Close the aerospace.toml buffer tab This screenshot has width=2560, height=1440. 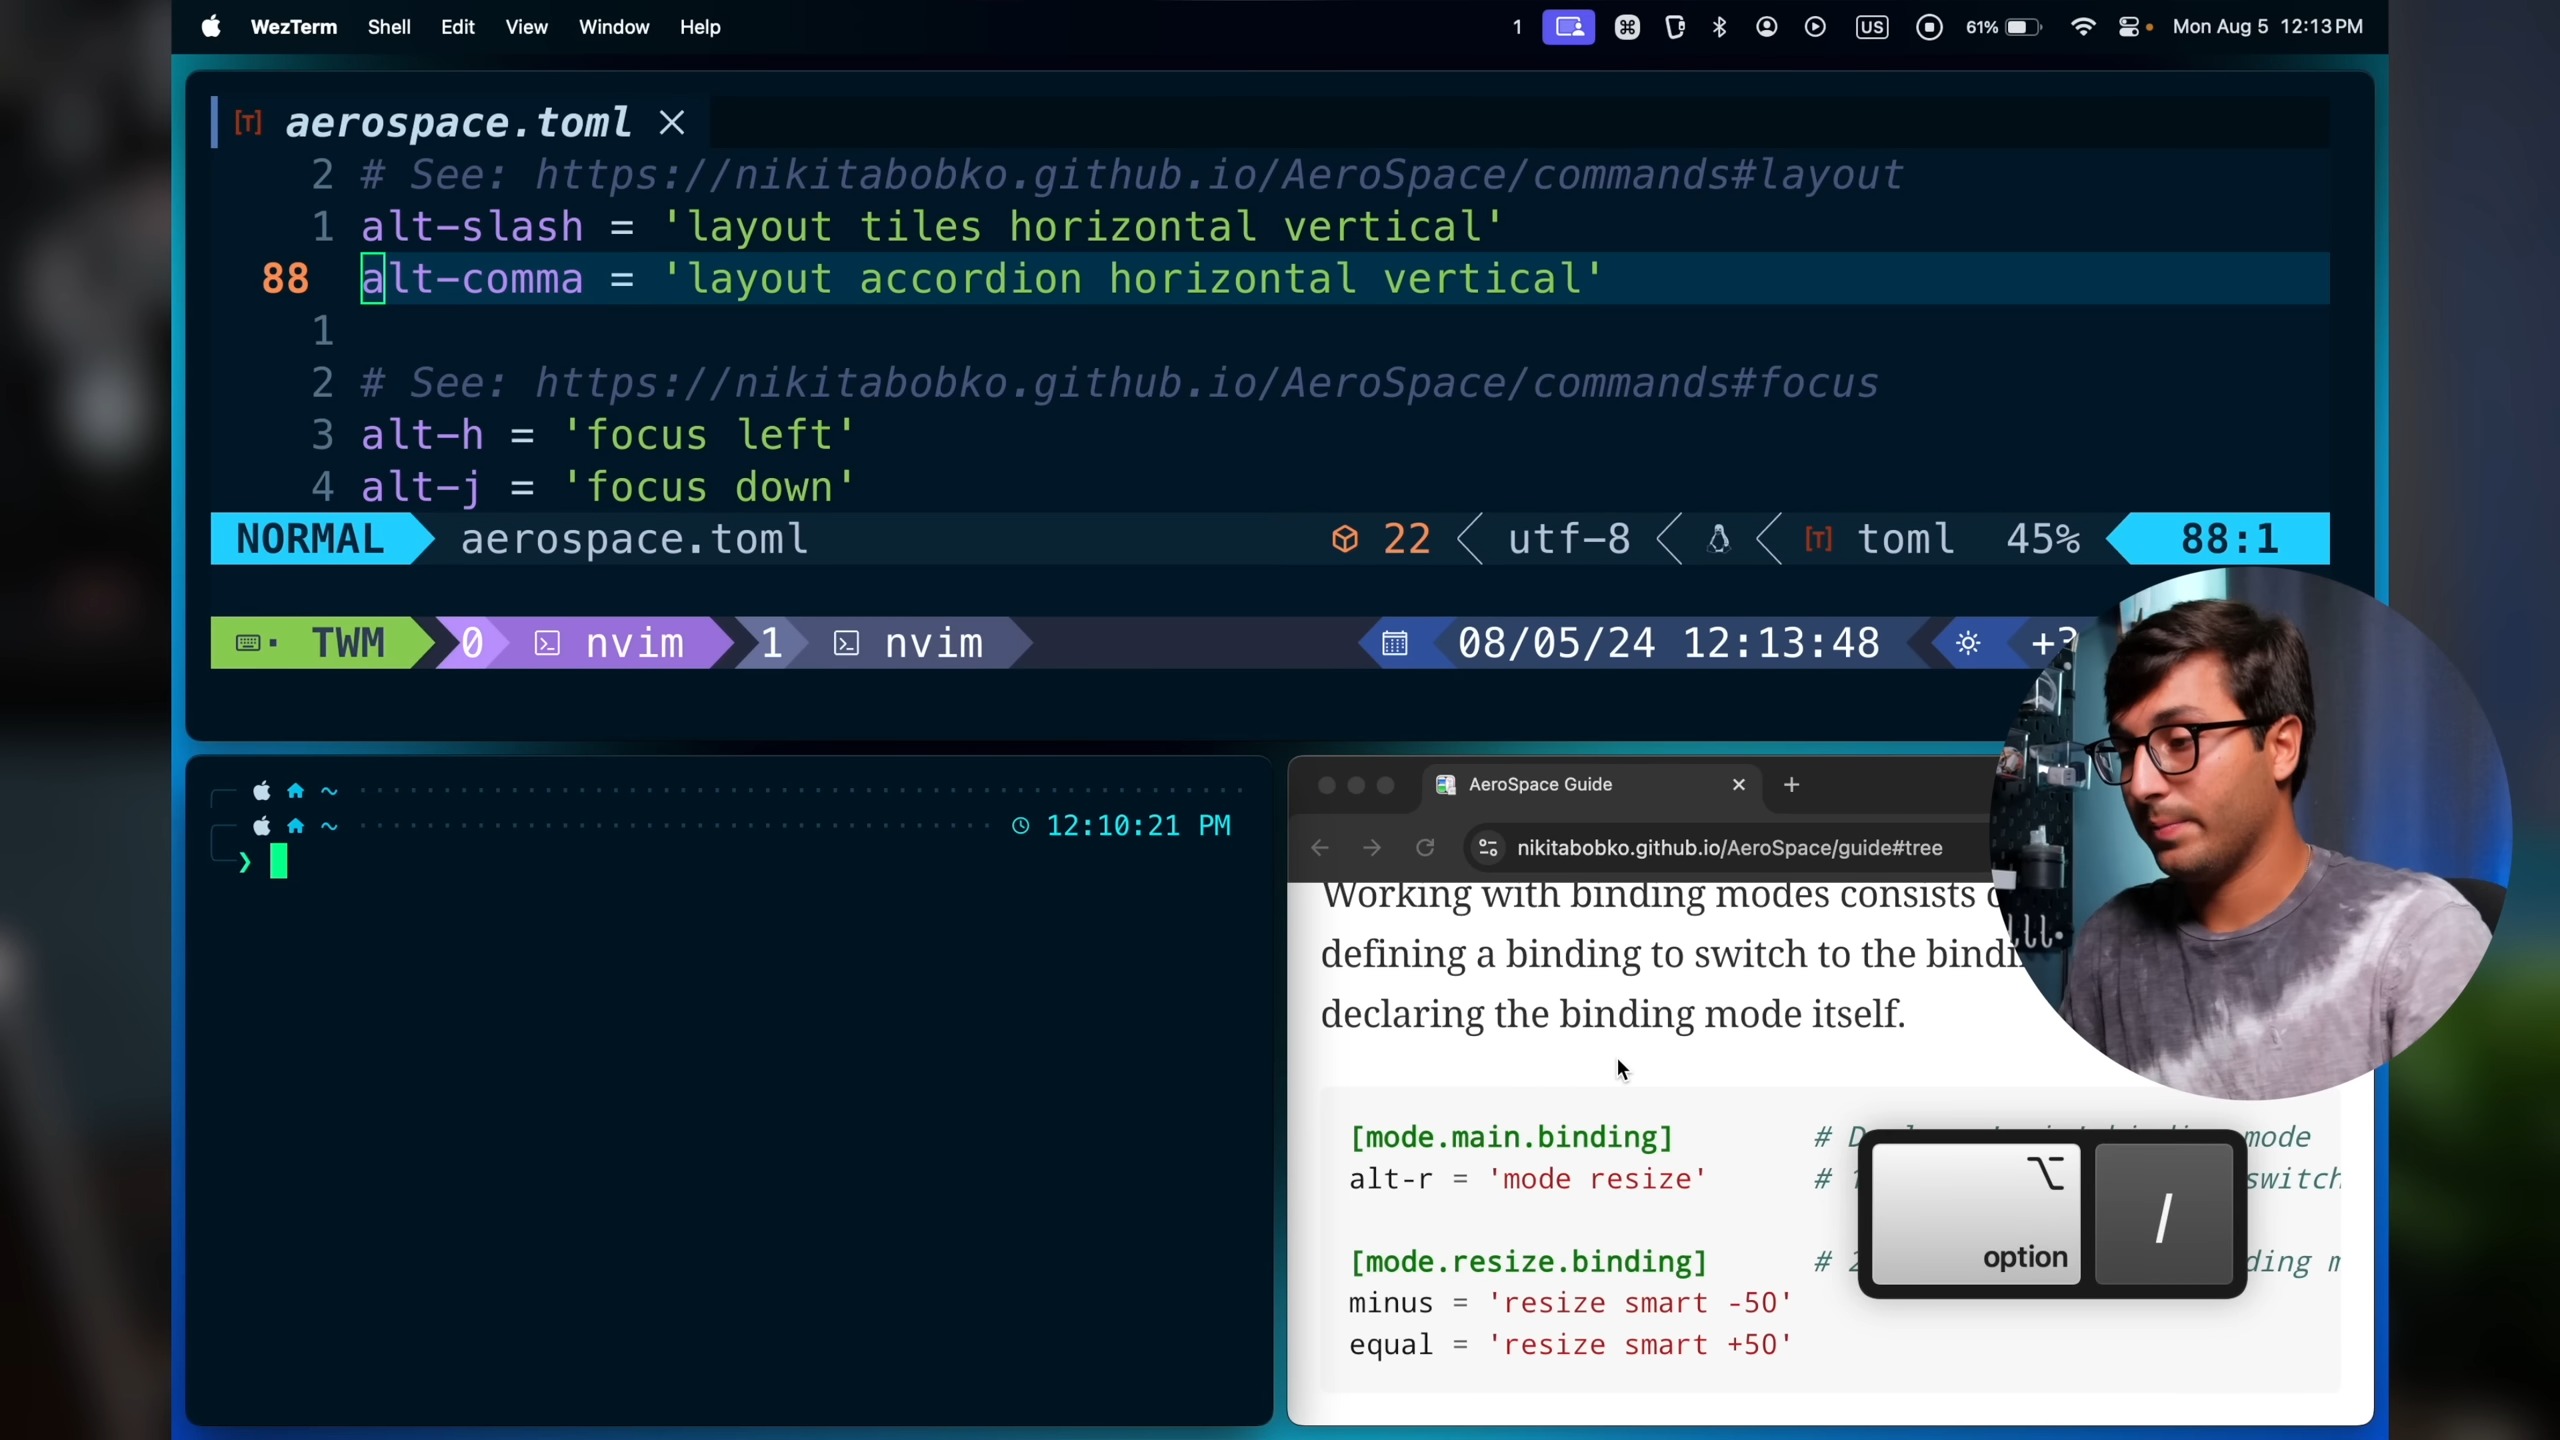tap(672, 123)
